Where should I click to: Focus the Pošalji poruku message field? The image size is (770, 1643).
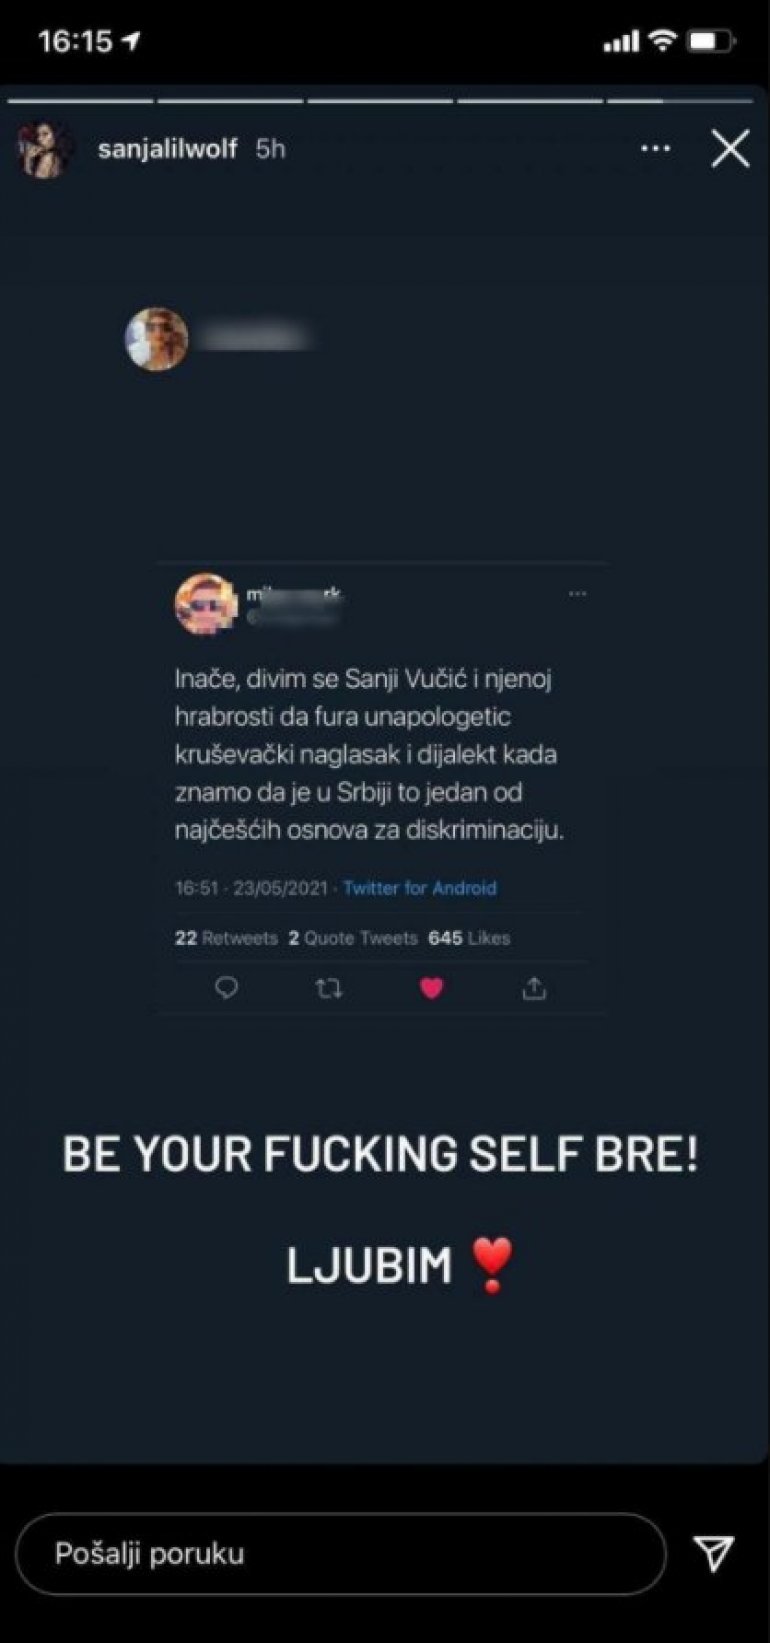[341, 1553]
